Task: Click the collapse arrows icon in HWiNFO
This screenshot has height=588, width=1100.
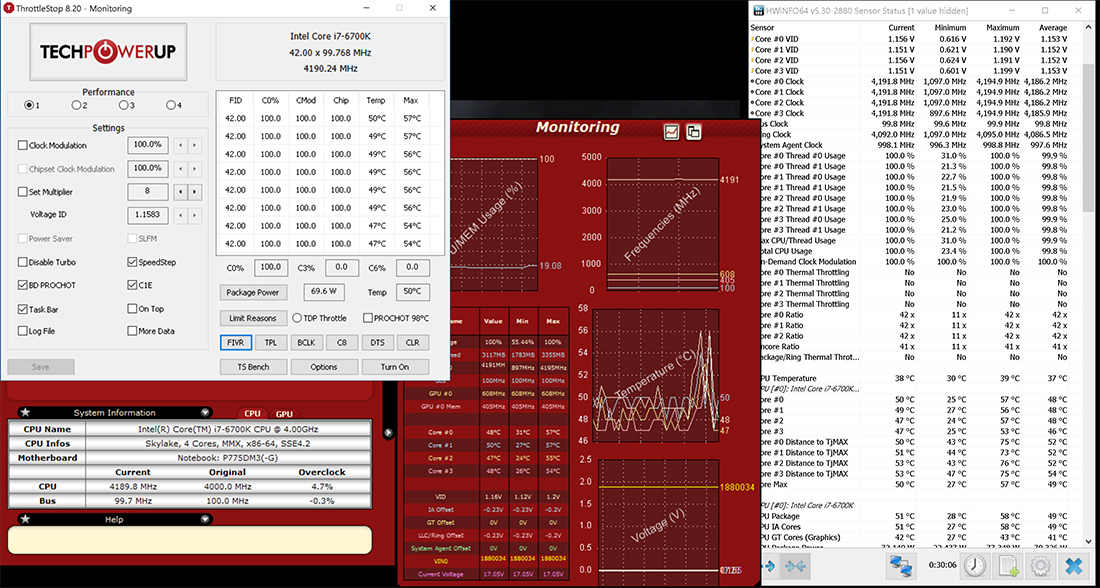Action: [x=797, y=566]
